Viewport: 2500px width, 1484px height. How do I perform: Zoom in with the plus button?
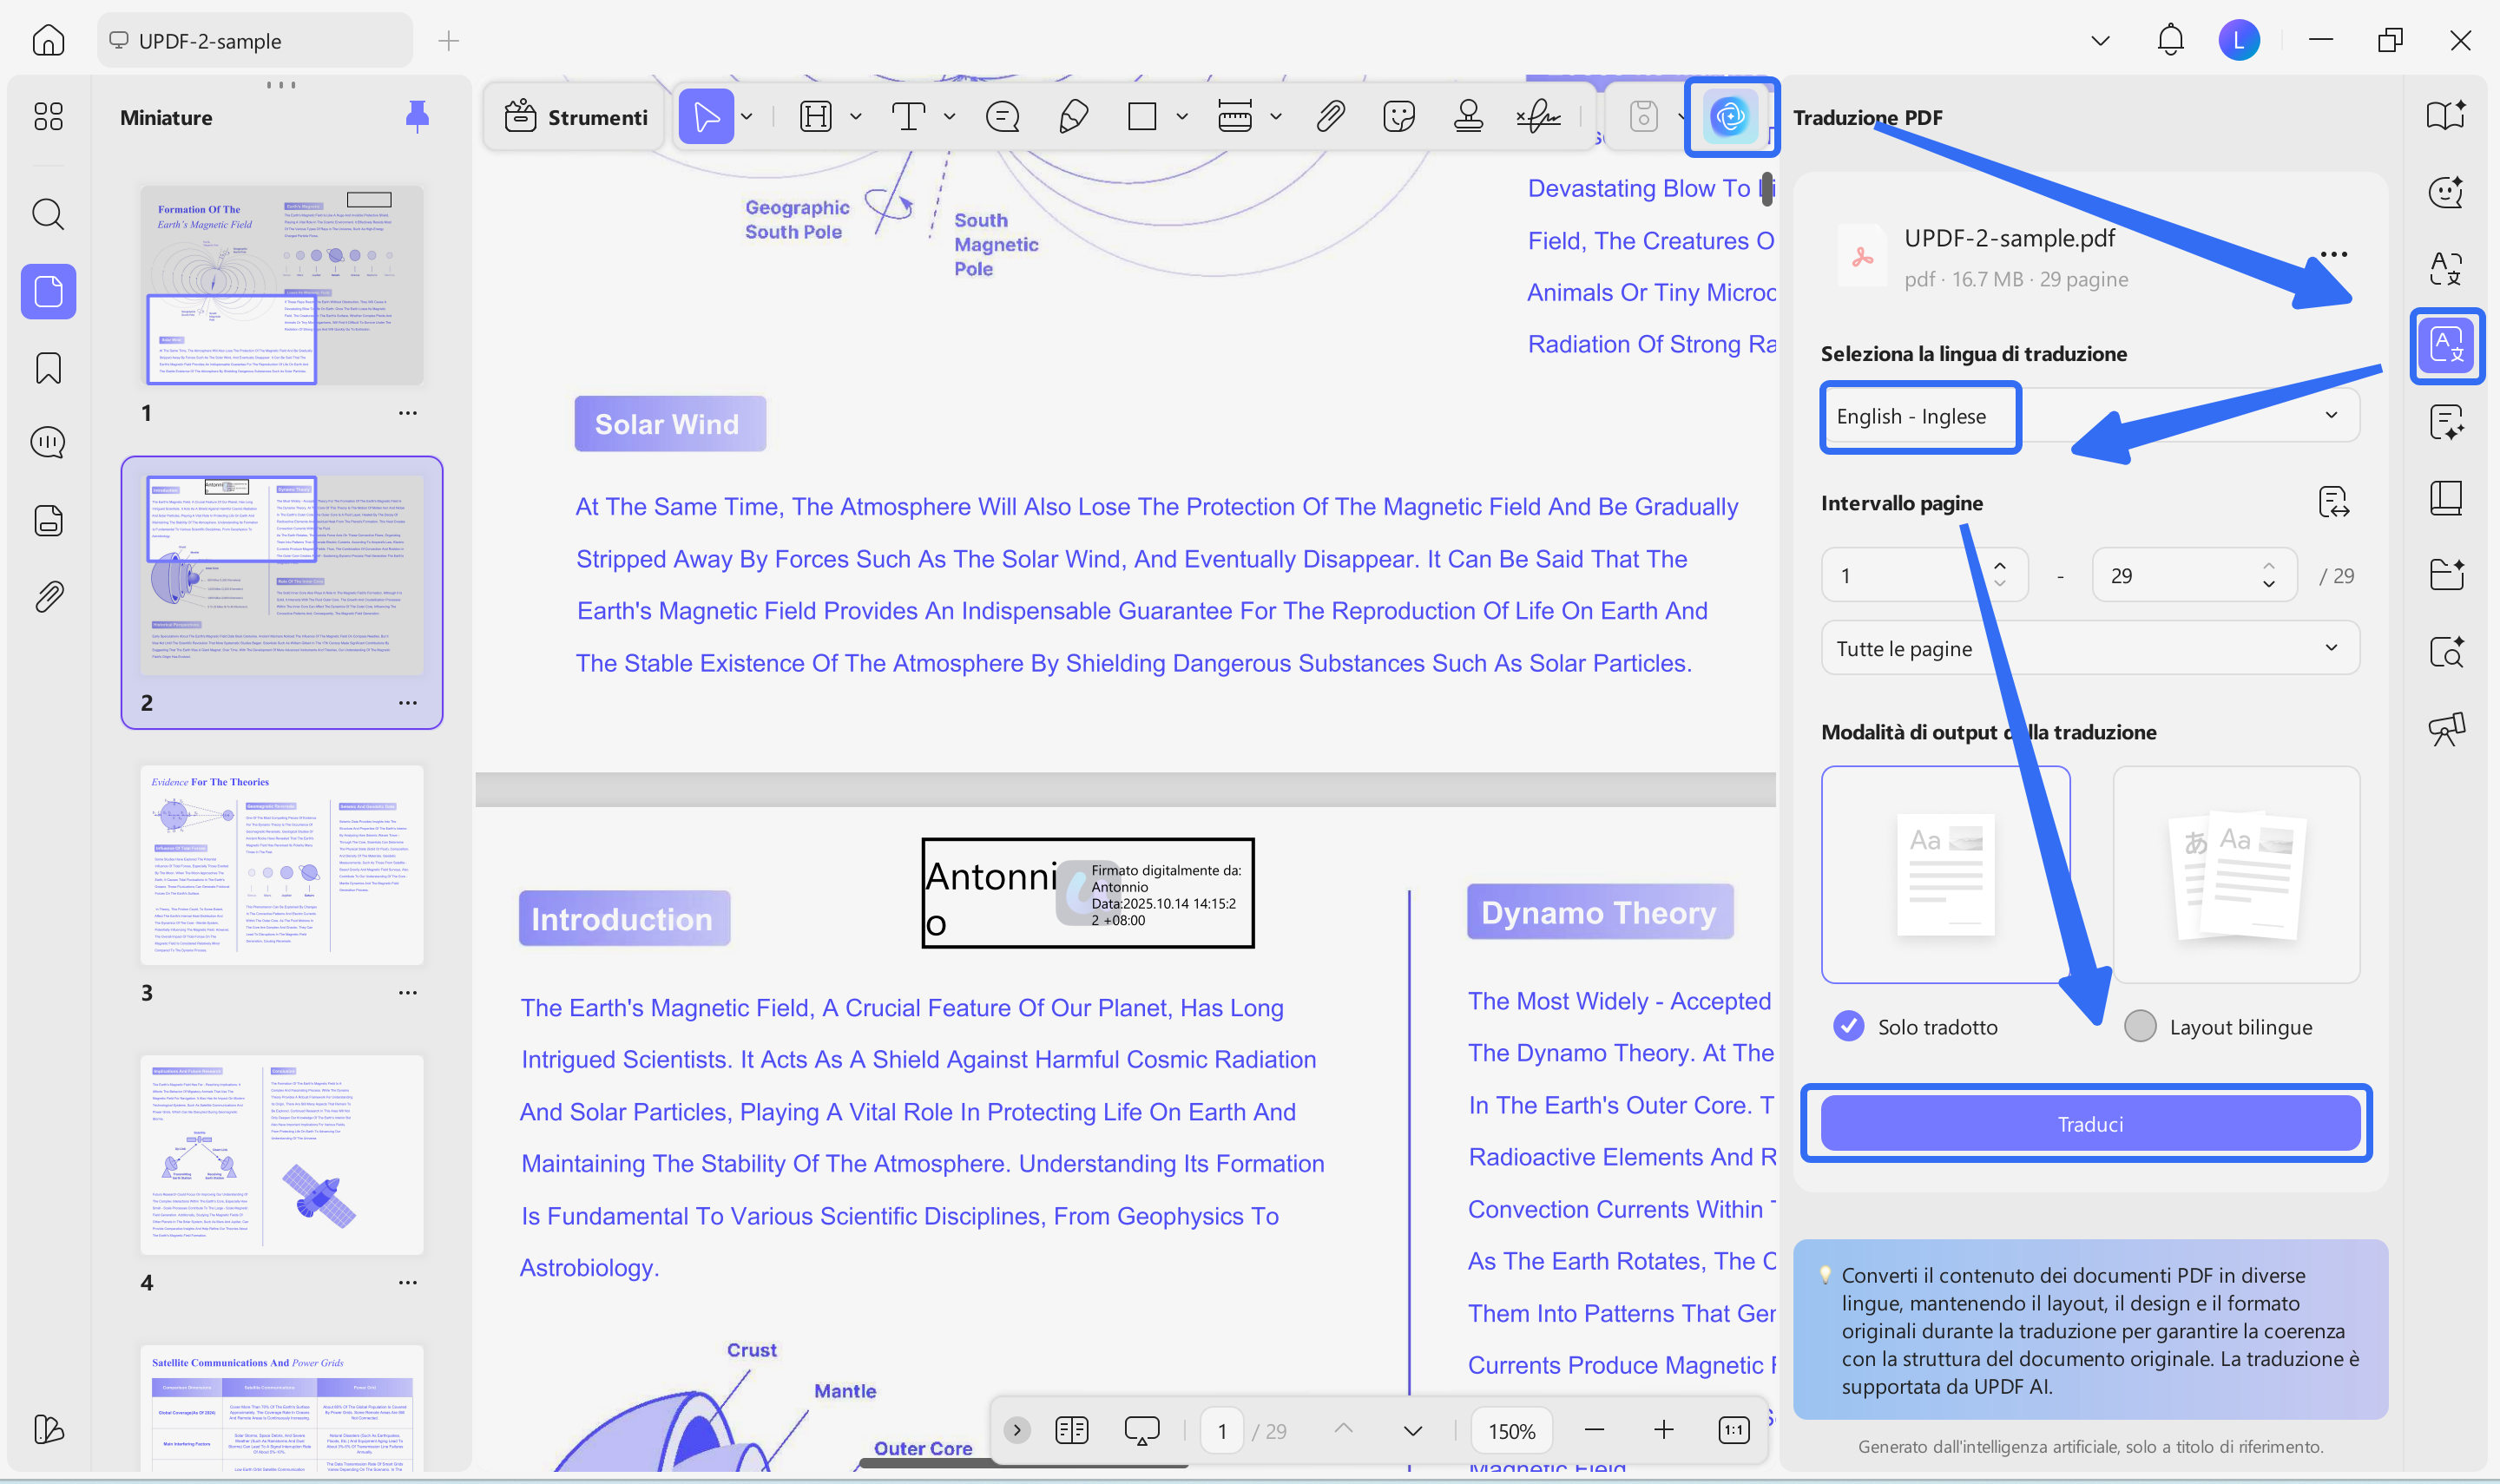click(1663, 1430)
